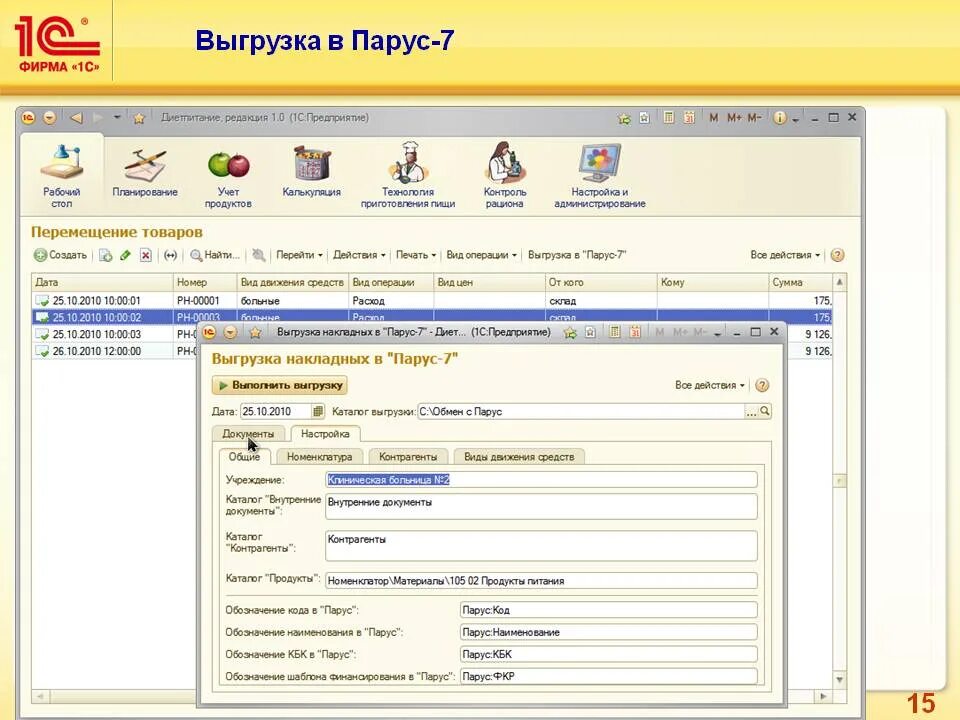
Task: Open the Печать dropdown menu
Action: point(416,255)
